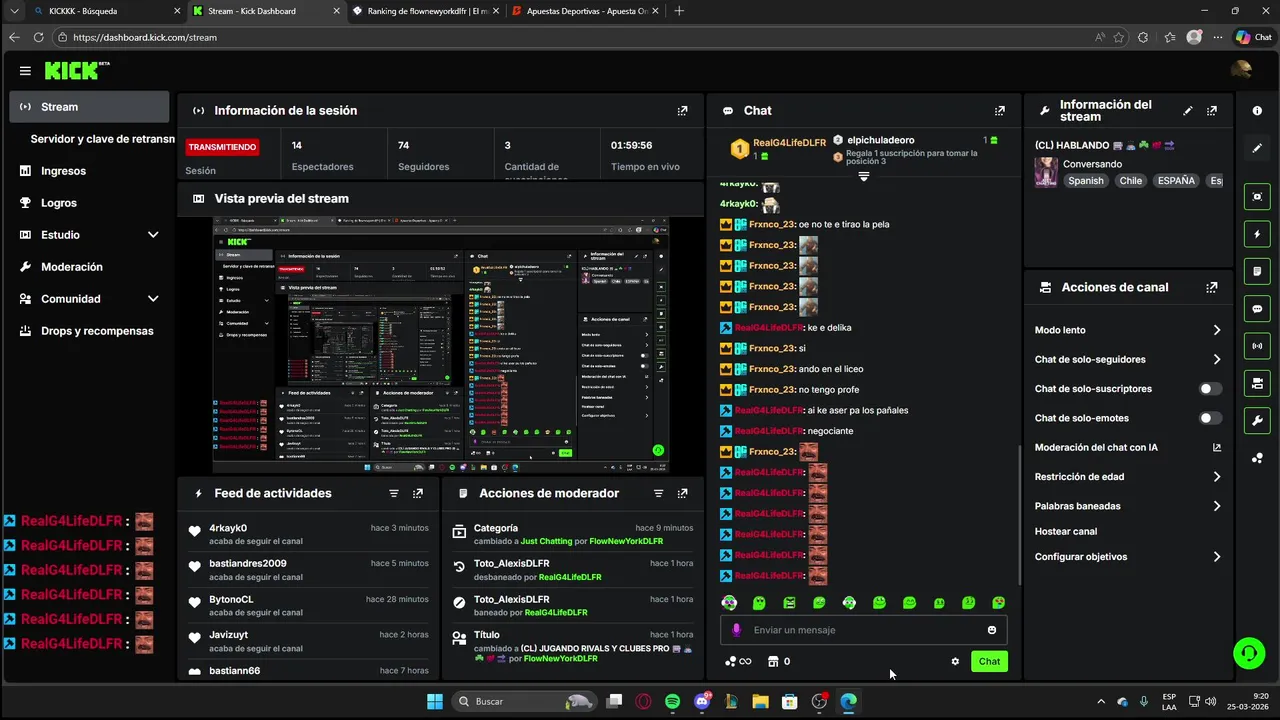Click the Chile tag chip
1280x720 pixels.
[x=1130, y=181]
